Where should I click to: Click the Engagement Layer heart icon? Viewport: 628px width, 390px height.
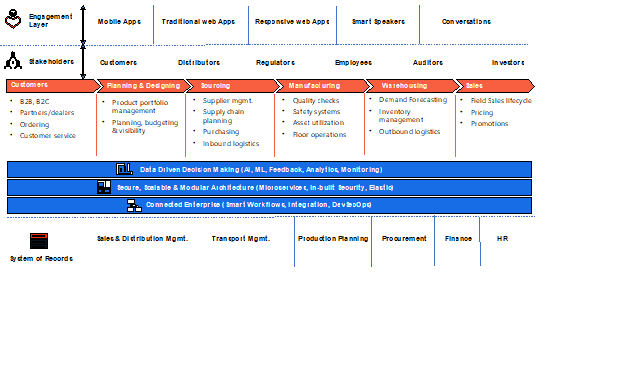click(13, 19)
